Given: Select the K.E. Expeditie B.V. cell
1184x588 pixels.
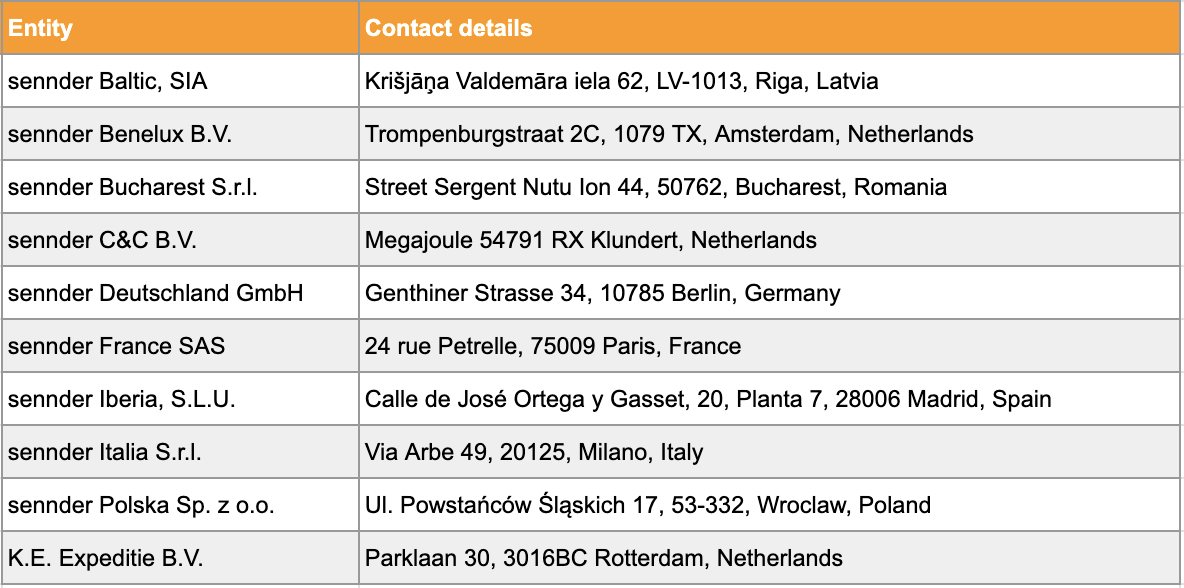Looking at the screenshot, I should coord(180,557).
